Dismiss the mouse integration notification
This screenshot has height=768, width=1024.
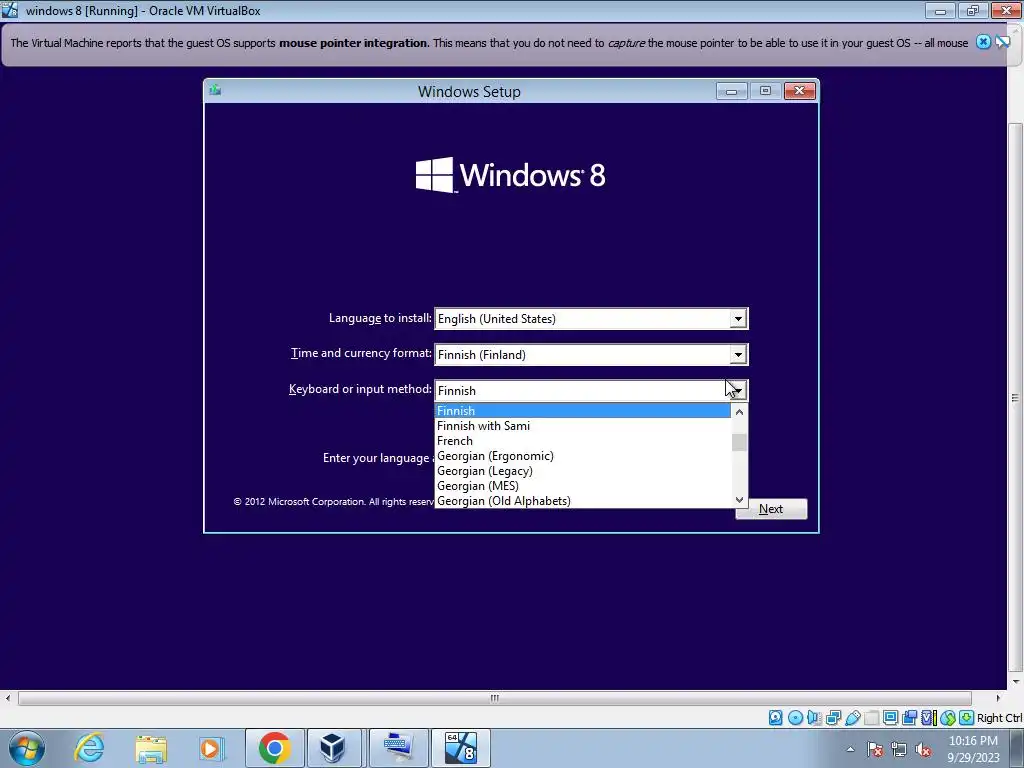coord(983,42)
